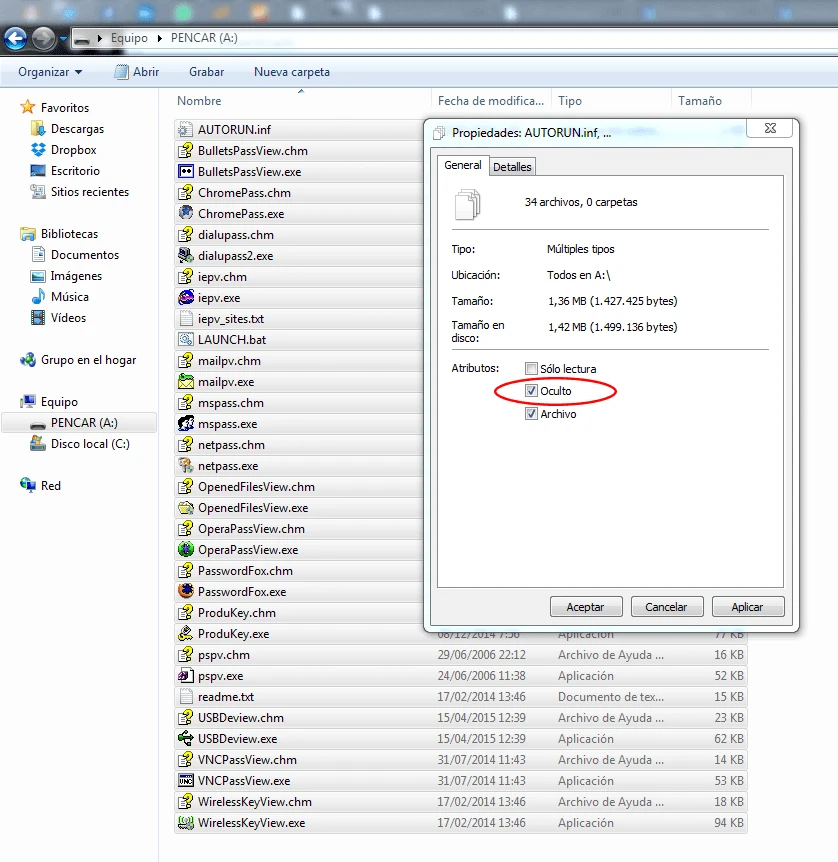The height and width of the screenshot is (862, 838).
Task: Select OpenedFilesView.exe icon
Action: [x=186, y=507]
